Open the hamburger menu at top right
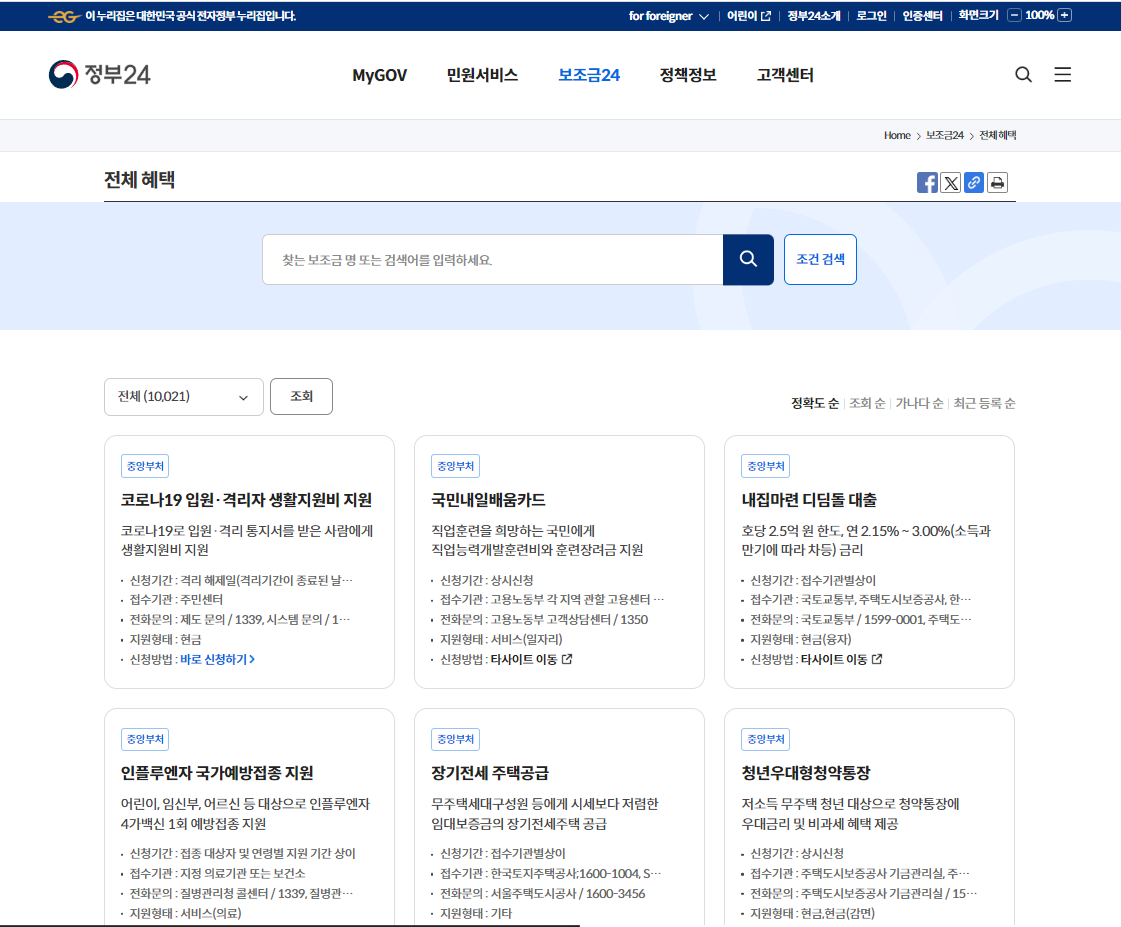Viewport: 1121px width, 927px height. pyautogui.click(x=1062, y=74)
